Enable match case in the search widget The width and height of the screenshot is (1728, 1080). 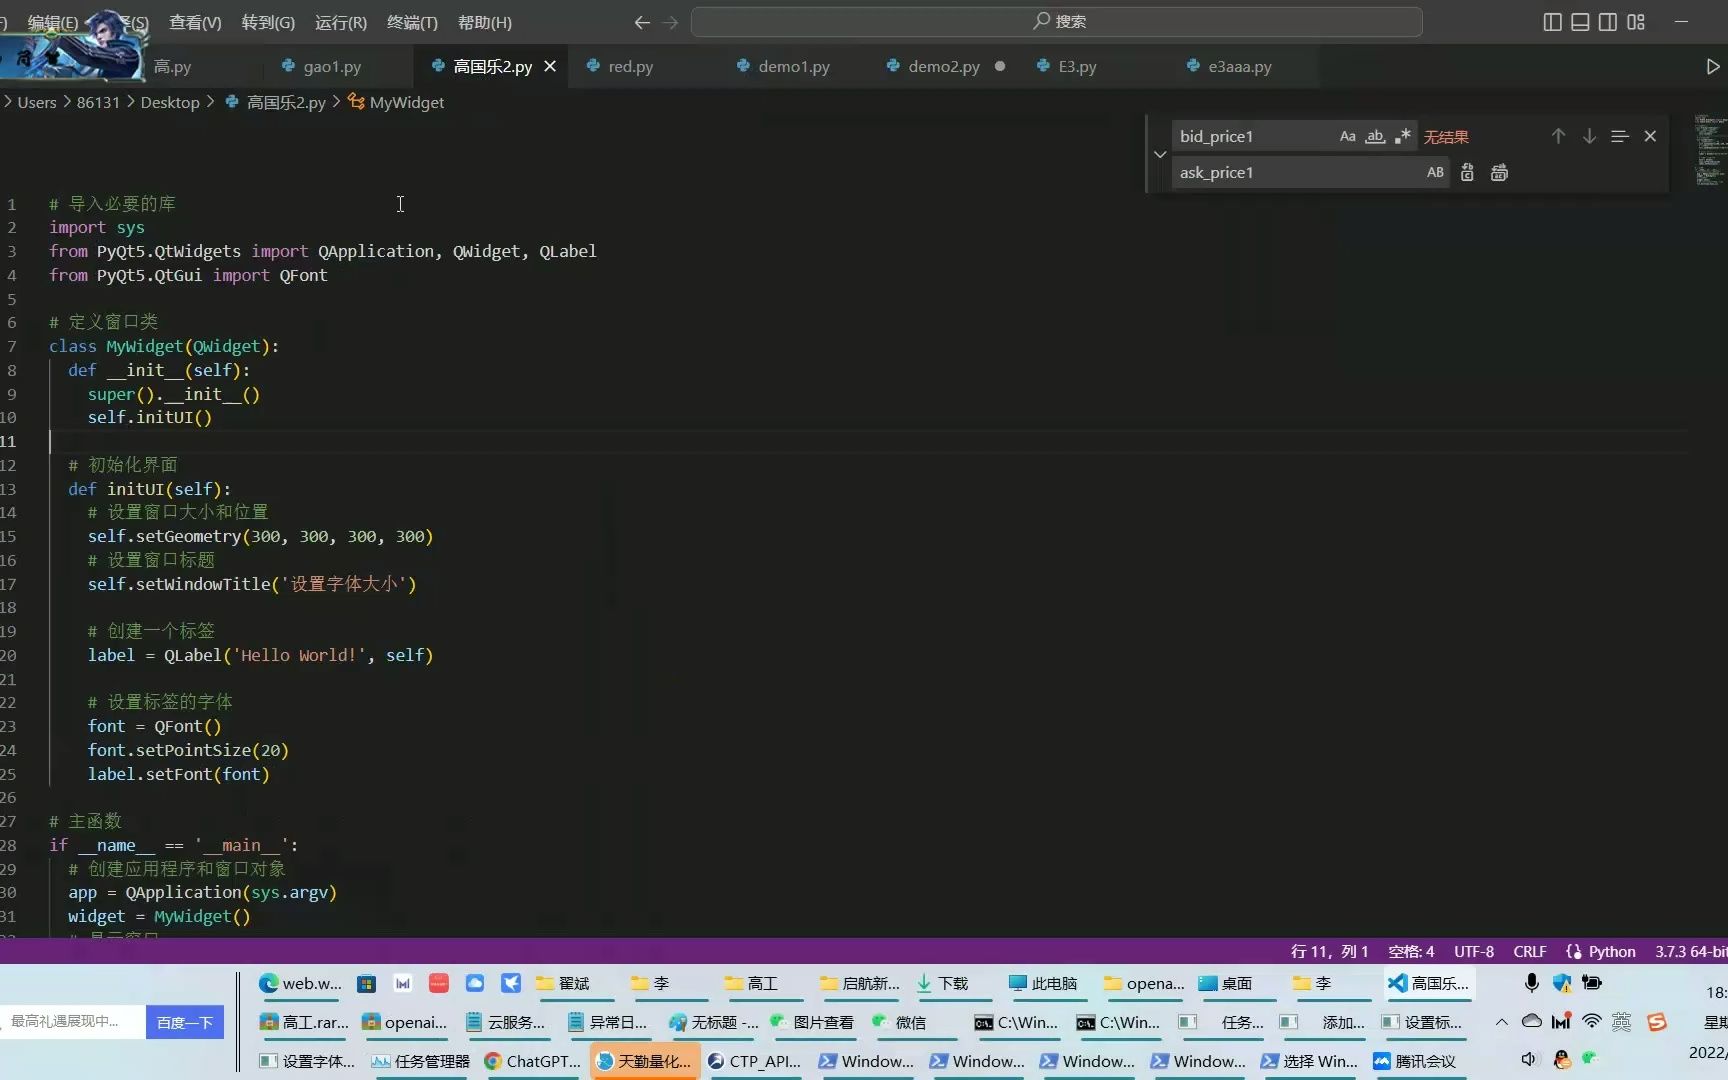[1347, 136]
